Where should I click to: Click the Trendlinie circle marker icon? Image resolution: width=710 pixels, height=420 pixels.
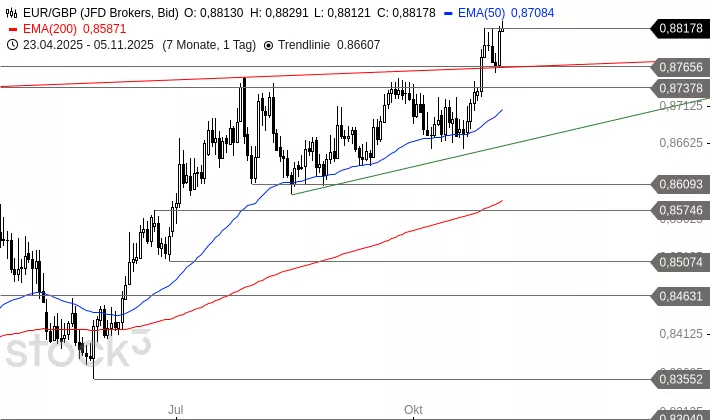point(267,45)
